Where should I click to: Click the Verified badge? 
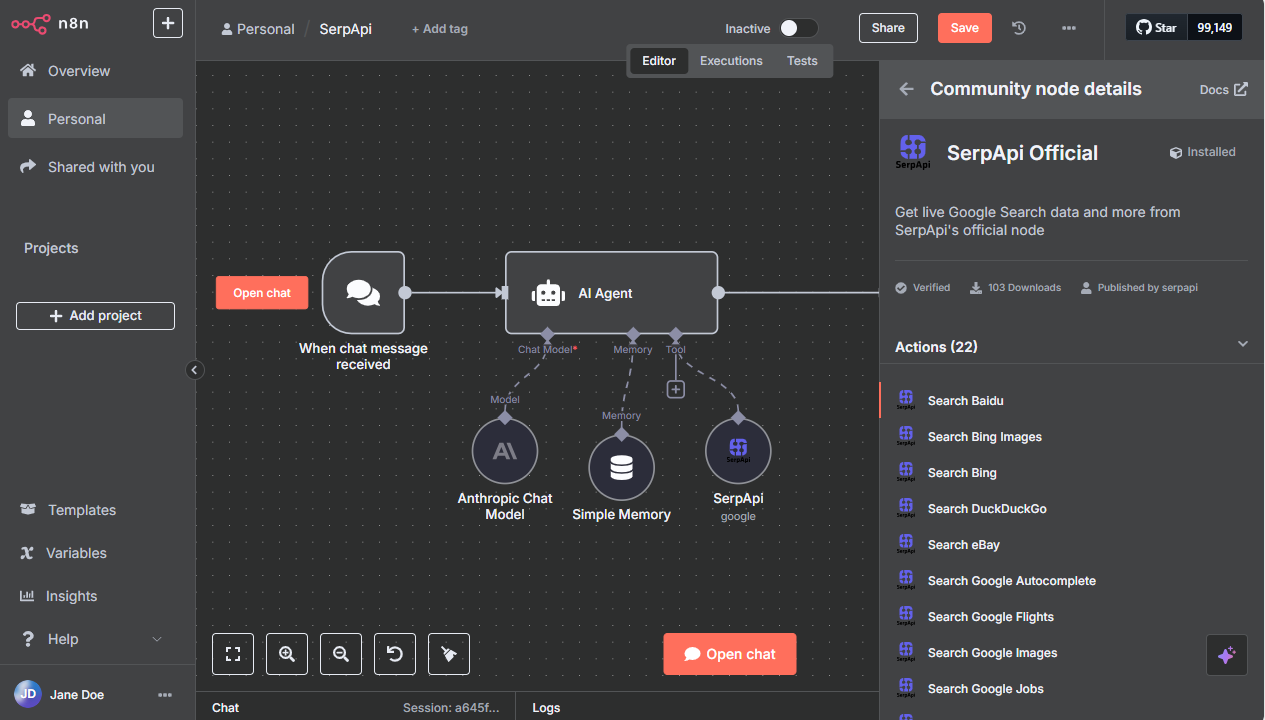923,287
